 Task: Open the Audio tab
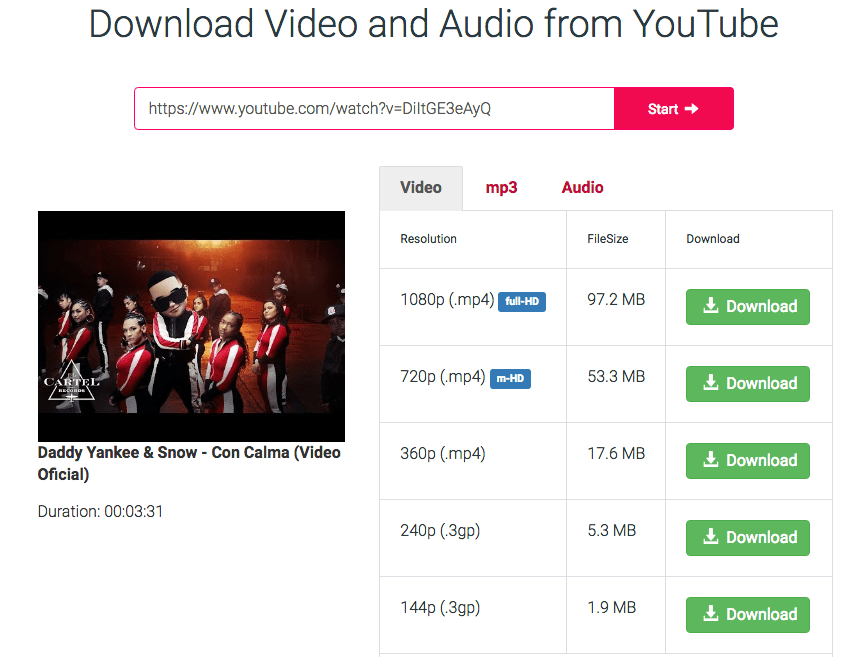coord(582,188)
